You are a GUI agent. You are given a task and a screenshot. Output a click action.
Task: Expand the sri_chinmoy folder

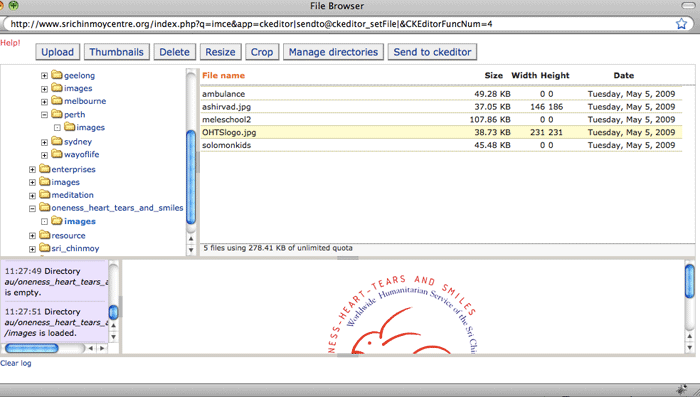point(32,249)
